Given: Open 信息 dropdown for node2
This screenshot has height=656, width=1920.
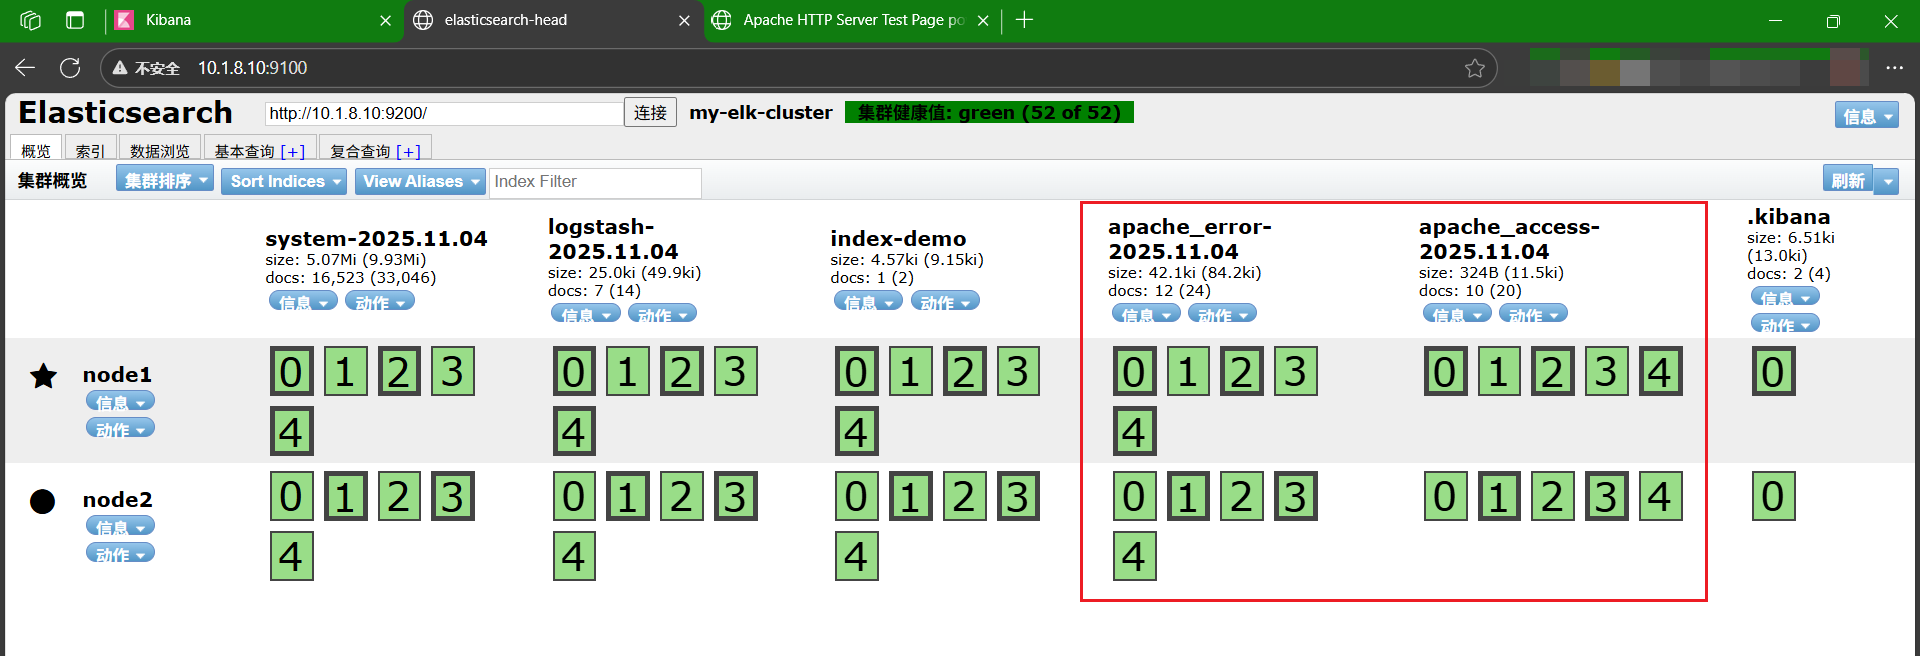Looking at the screenshot, I should (x=120, y=526).
